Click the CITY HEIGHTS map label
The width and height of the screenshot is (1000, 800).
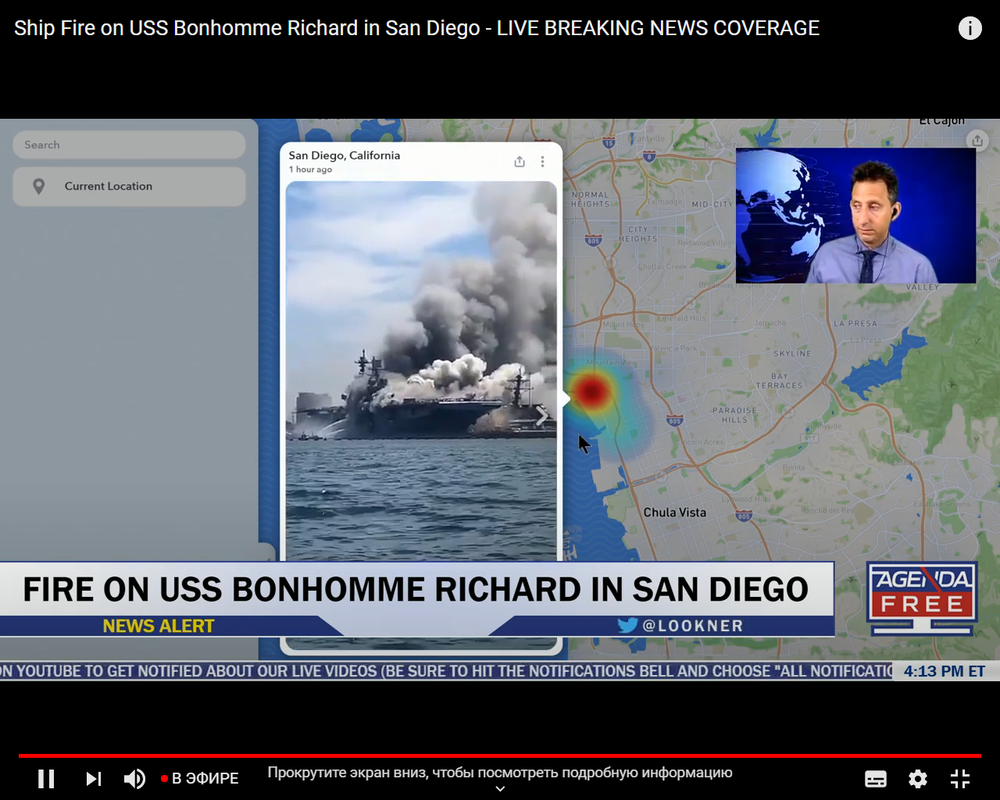[638, 233]
